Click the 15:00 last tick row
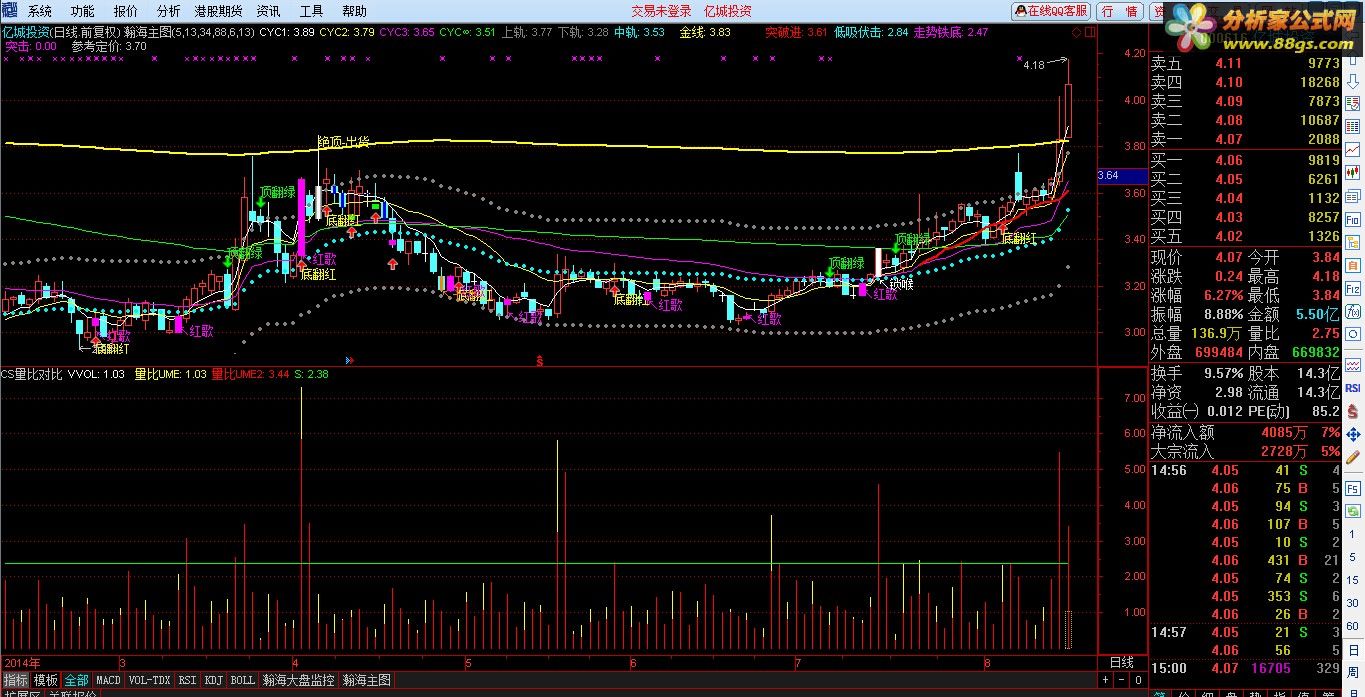1365x697 pixels. point(1245,668)
